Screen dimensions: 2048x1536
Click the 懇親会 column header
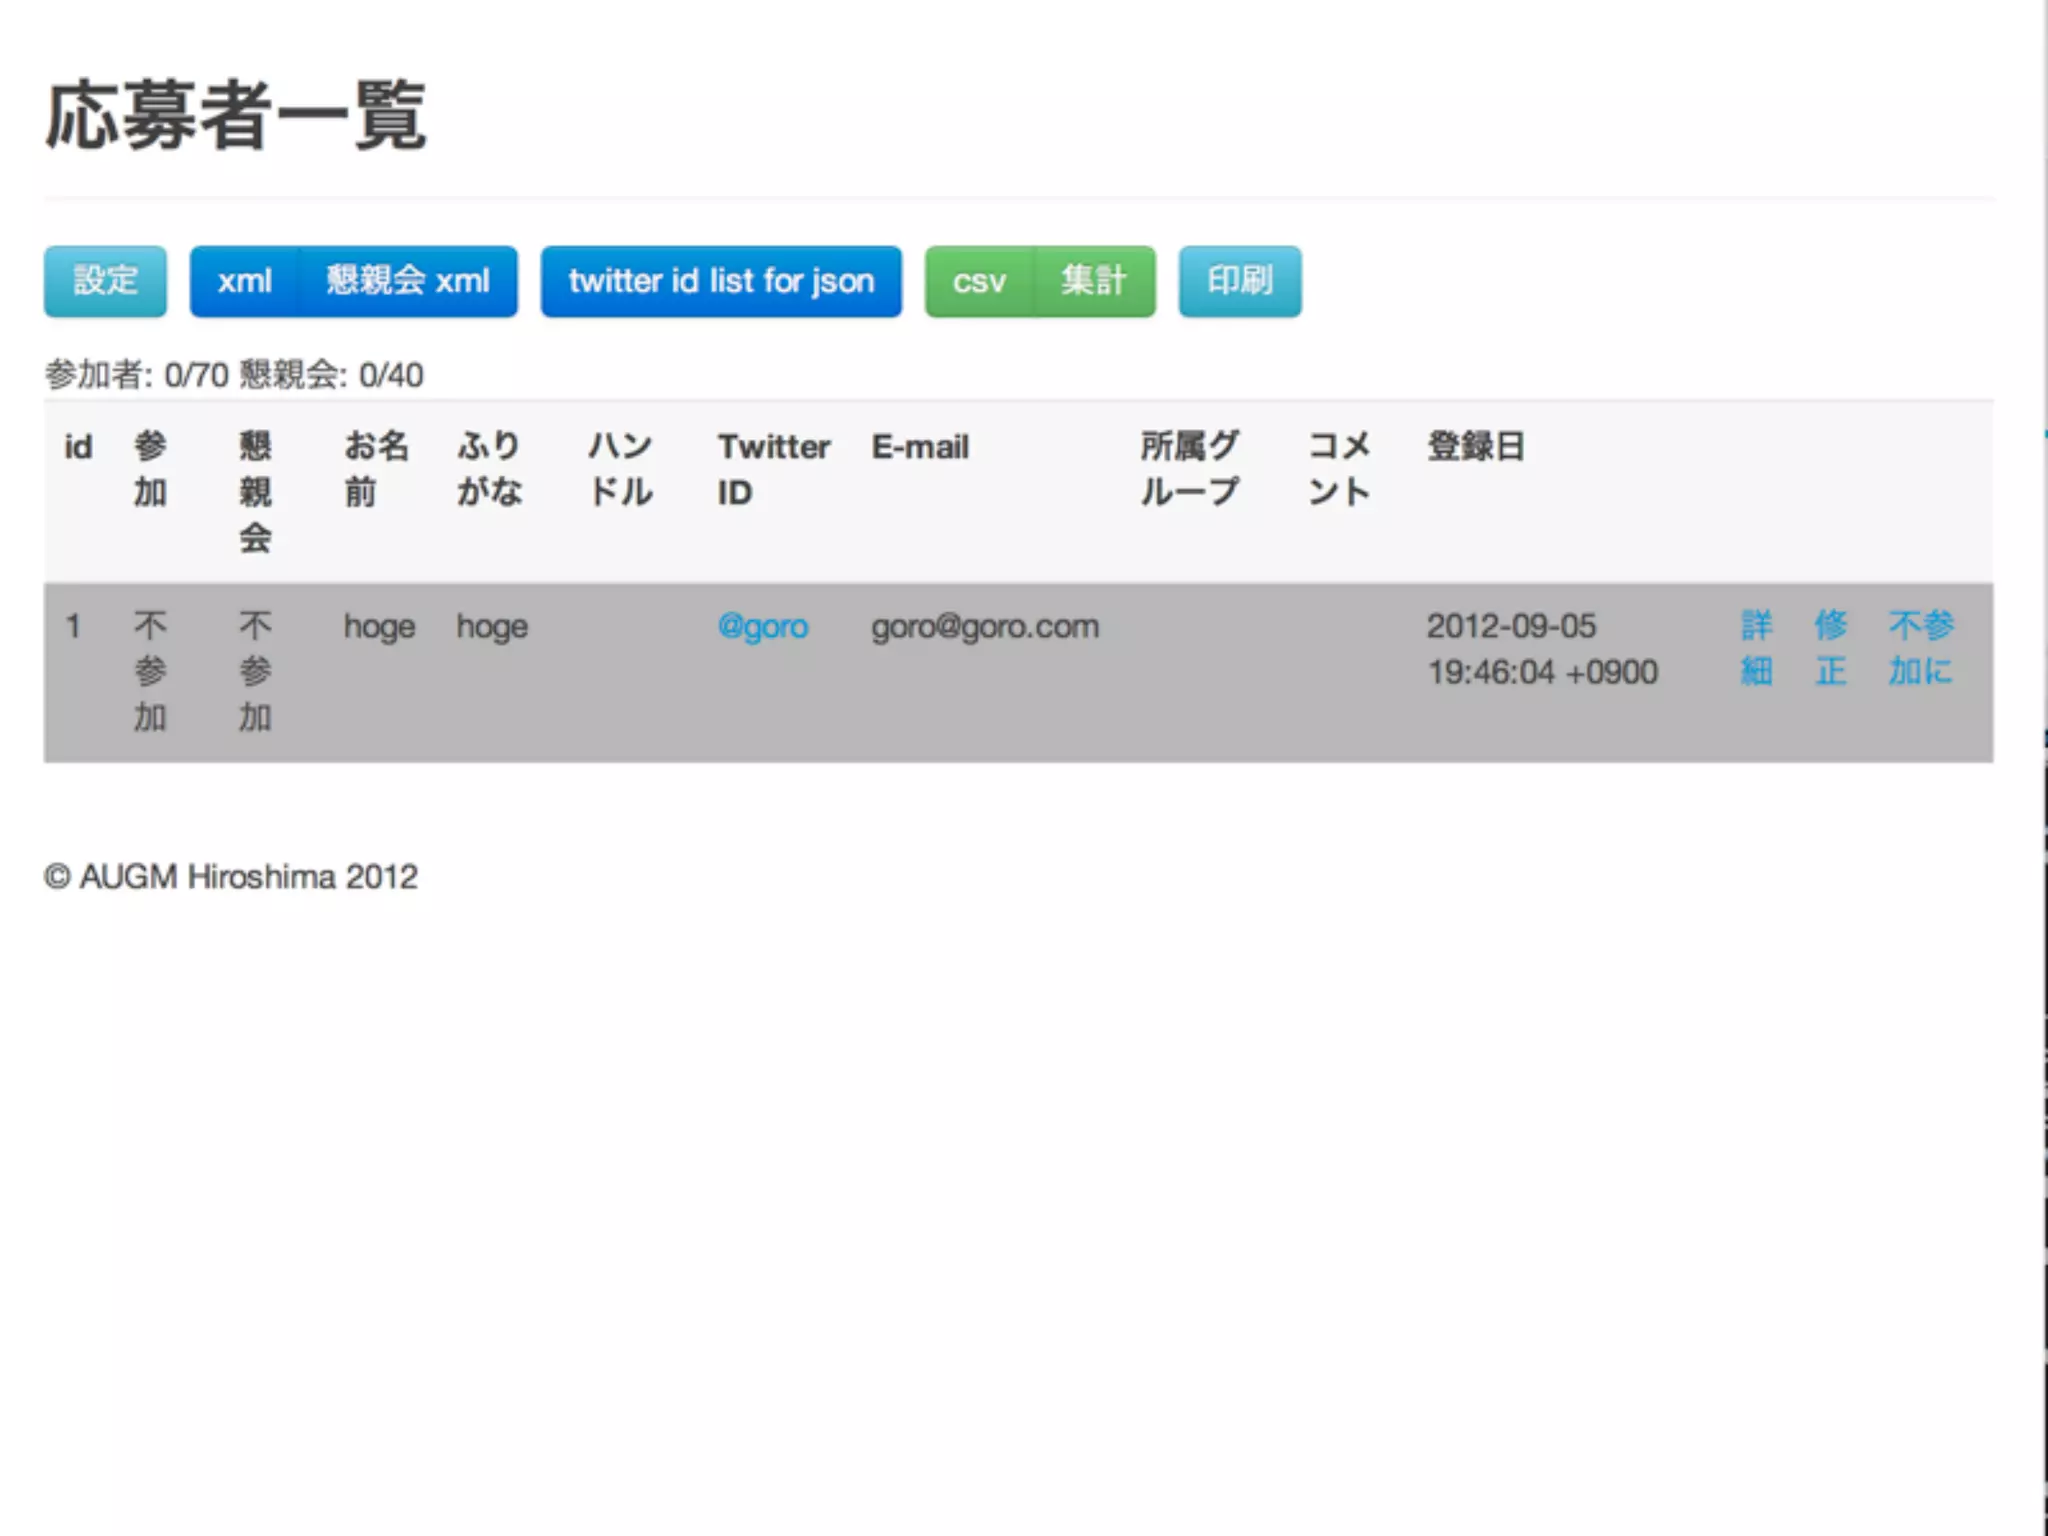(x=255, y=491)
